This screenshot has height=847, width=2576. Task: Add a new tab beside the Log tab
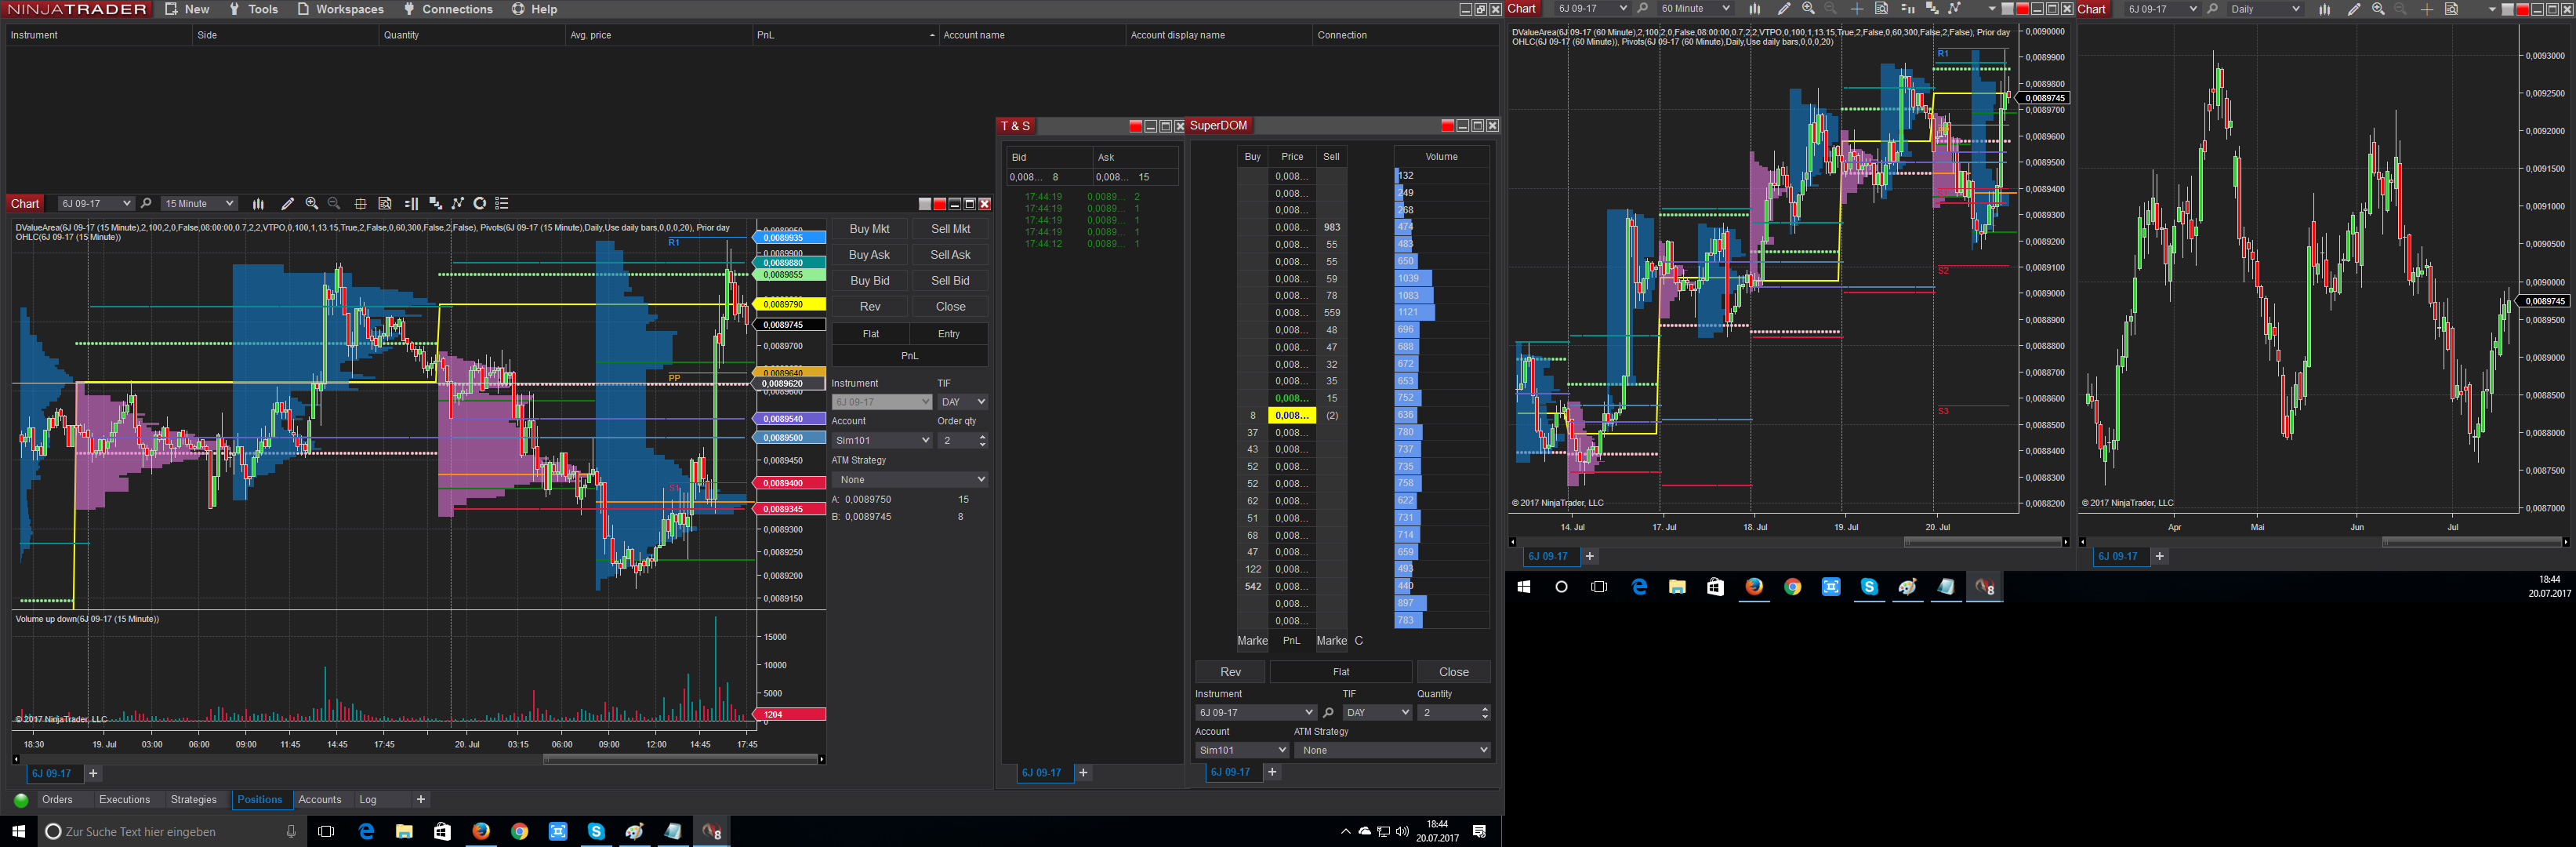[x=421, y=800]
